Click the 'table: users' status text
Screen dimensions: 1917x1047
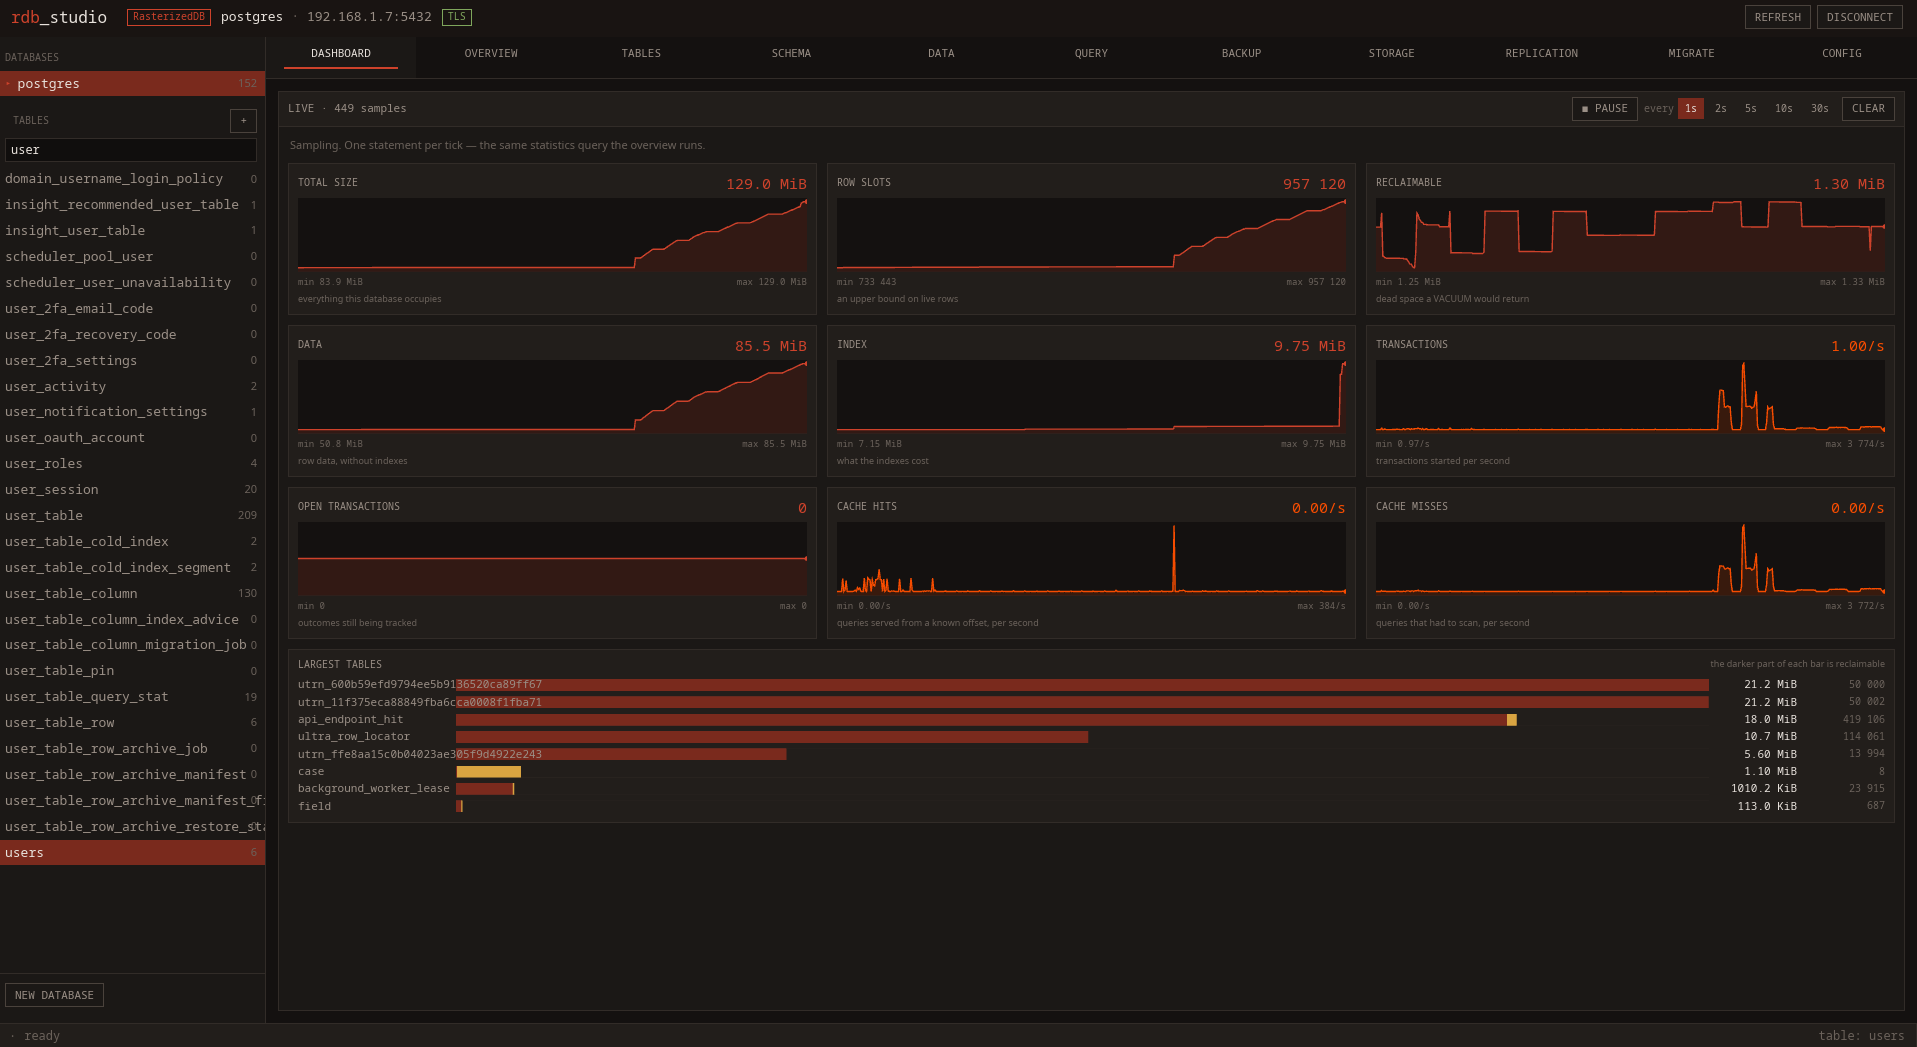1861,1036
